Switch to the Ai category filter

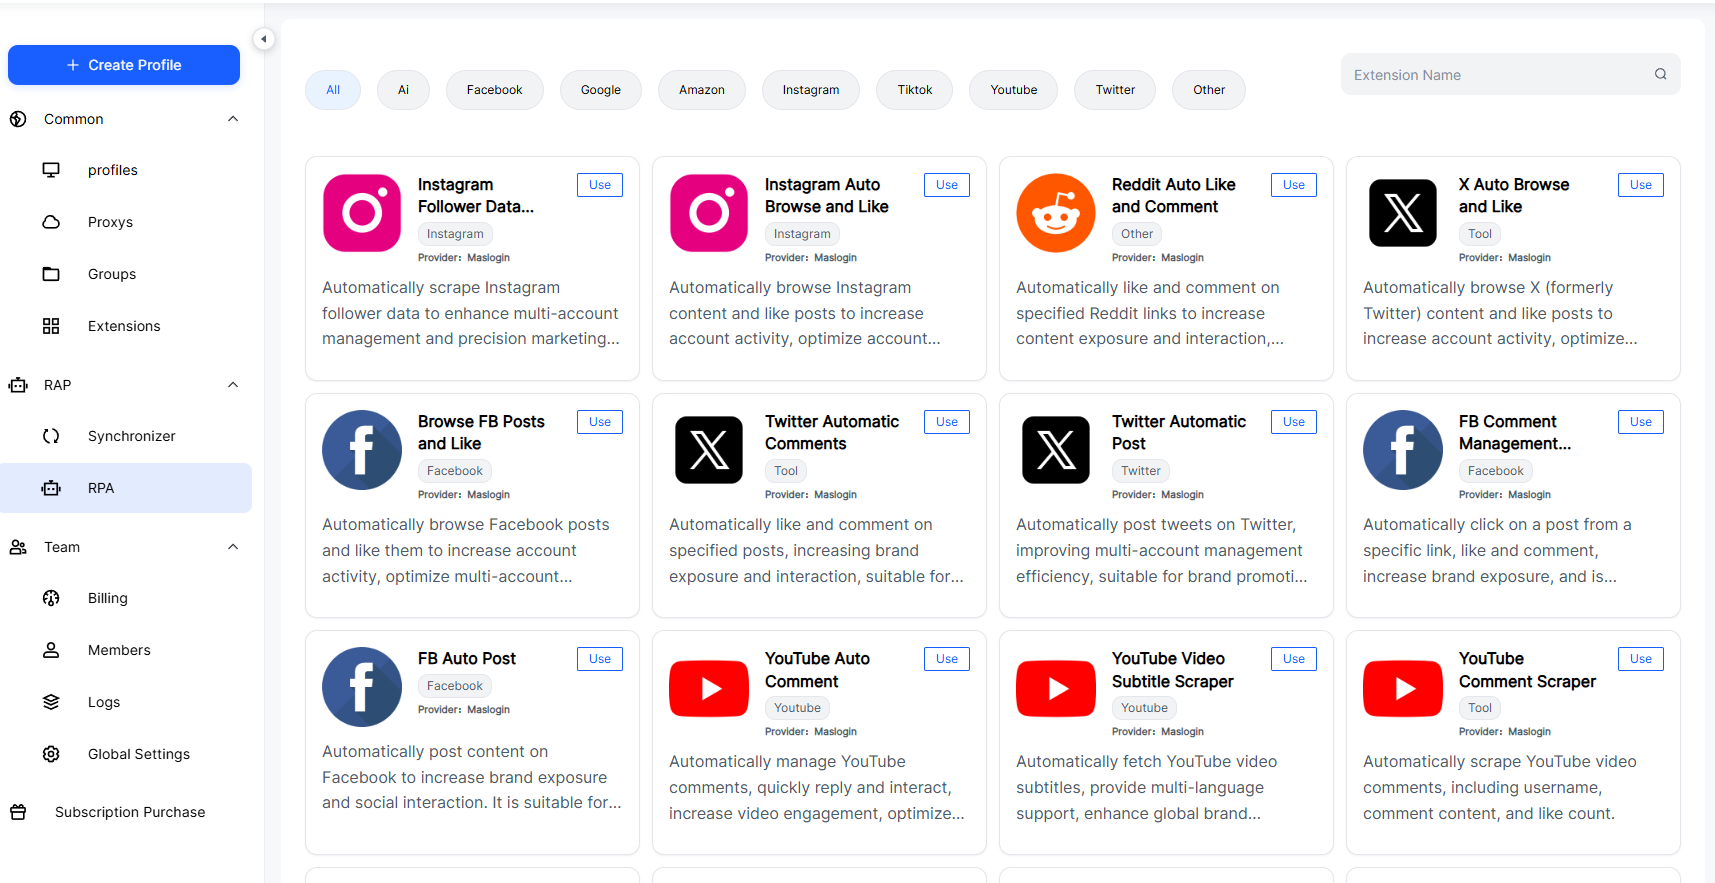(x=403, y=90)
